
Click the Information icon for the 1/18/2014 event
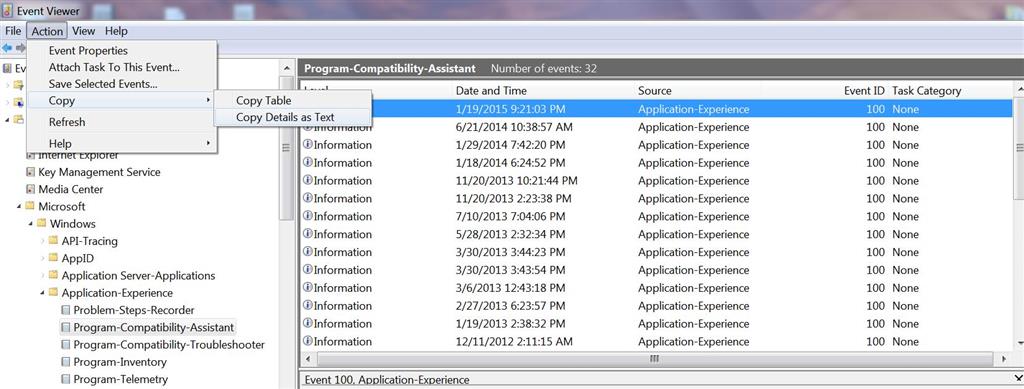tap(308, 163)
